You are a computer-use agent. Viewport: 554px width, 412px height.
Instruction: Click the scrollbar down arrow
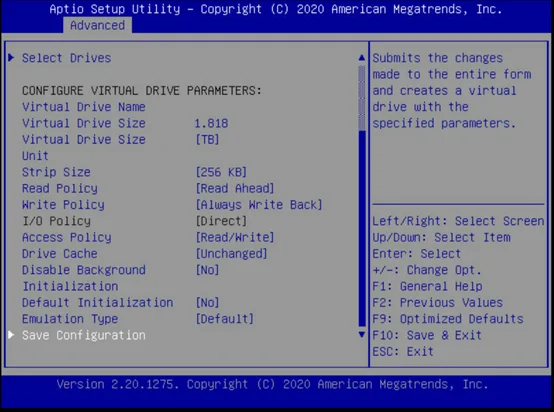tap(361, 334)
